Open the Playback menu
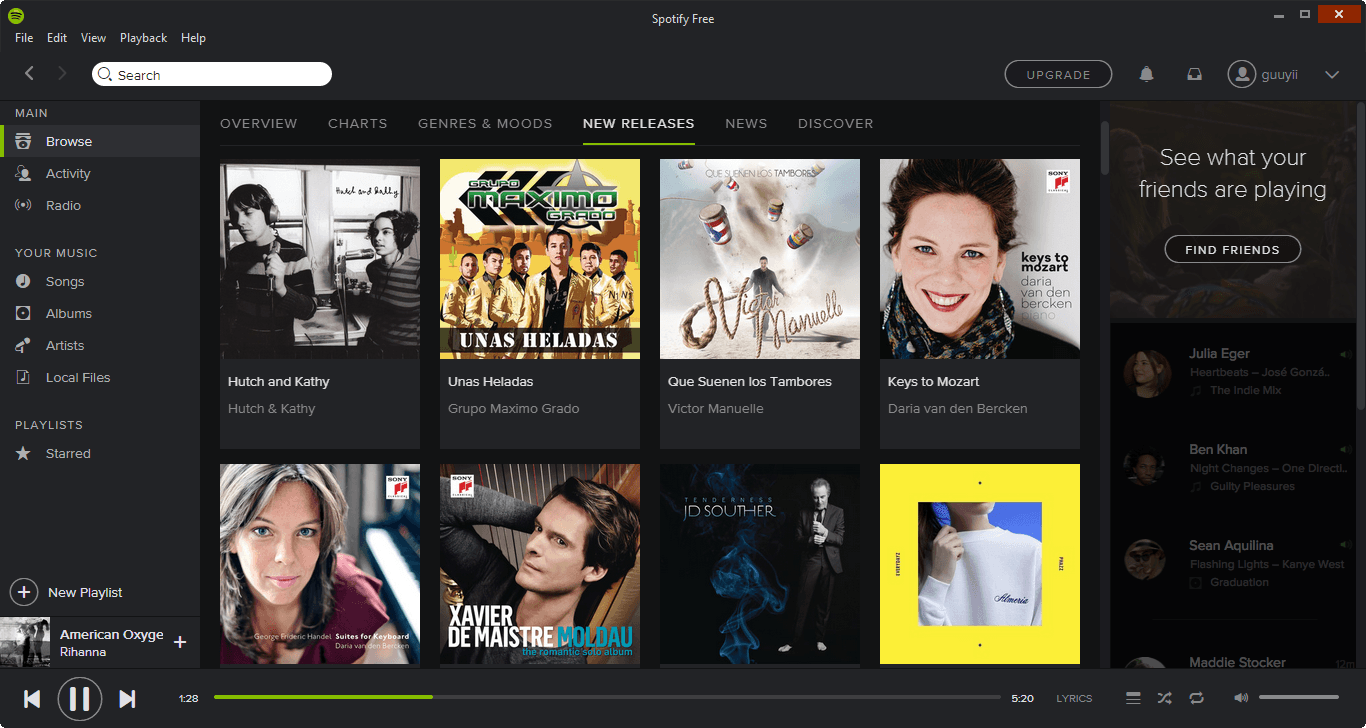The image size is (1366, 728). tap(144, 38)
